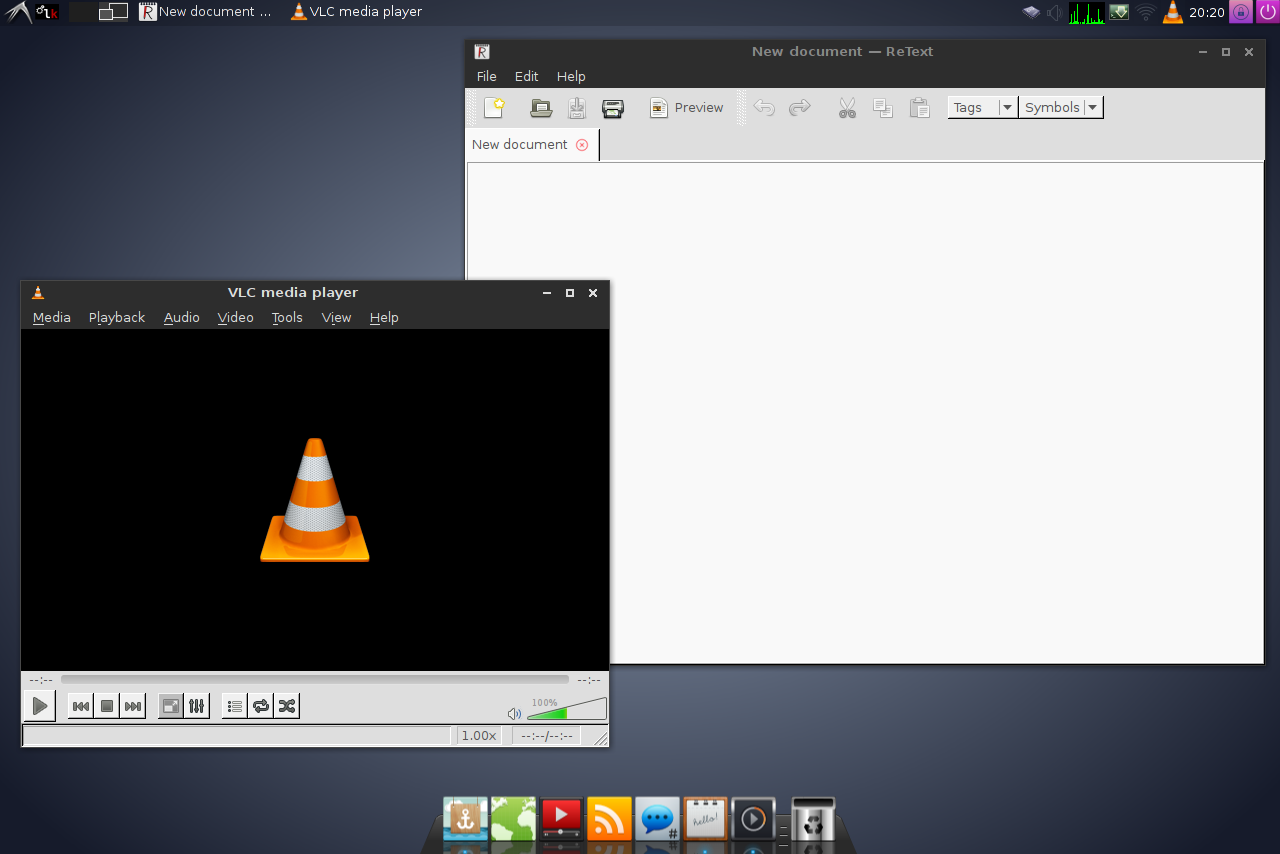The image size is (1280, 854).
Task: Show VLC extended settings equalizer
Action: point(197,706)
